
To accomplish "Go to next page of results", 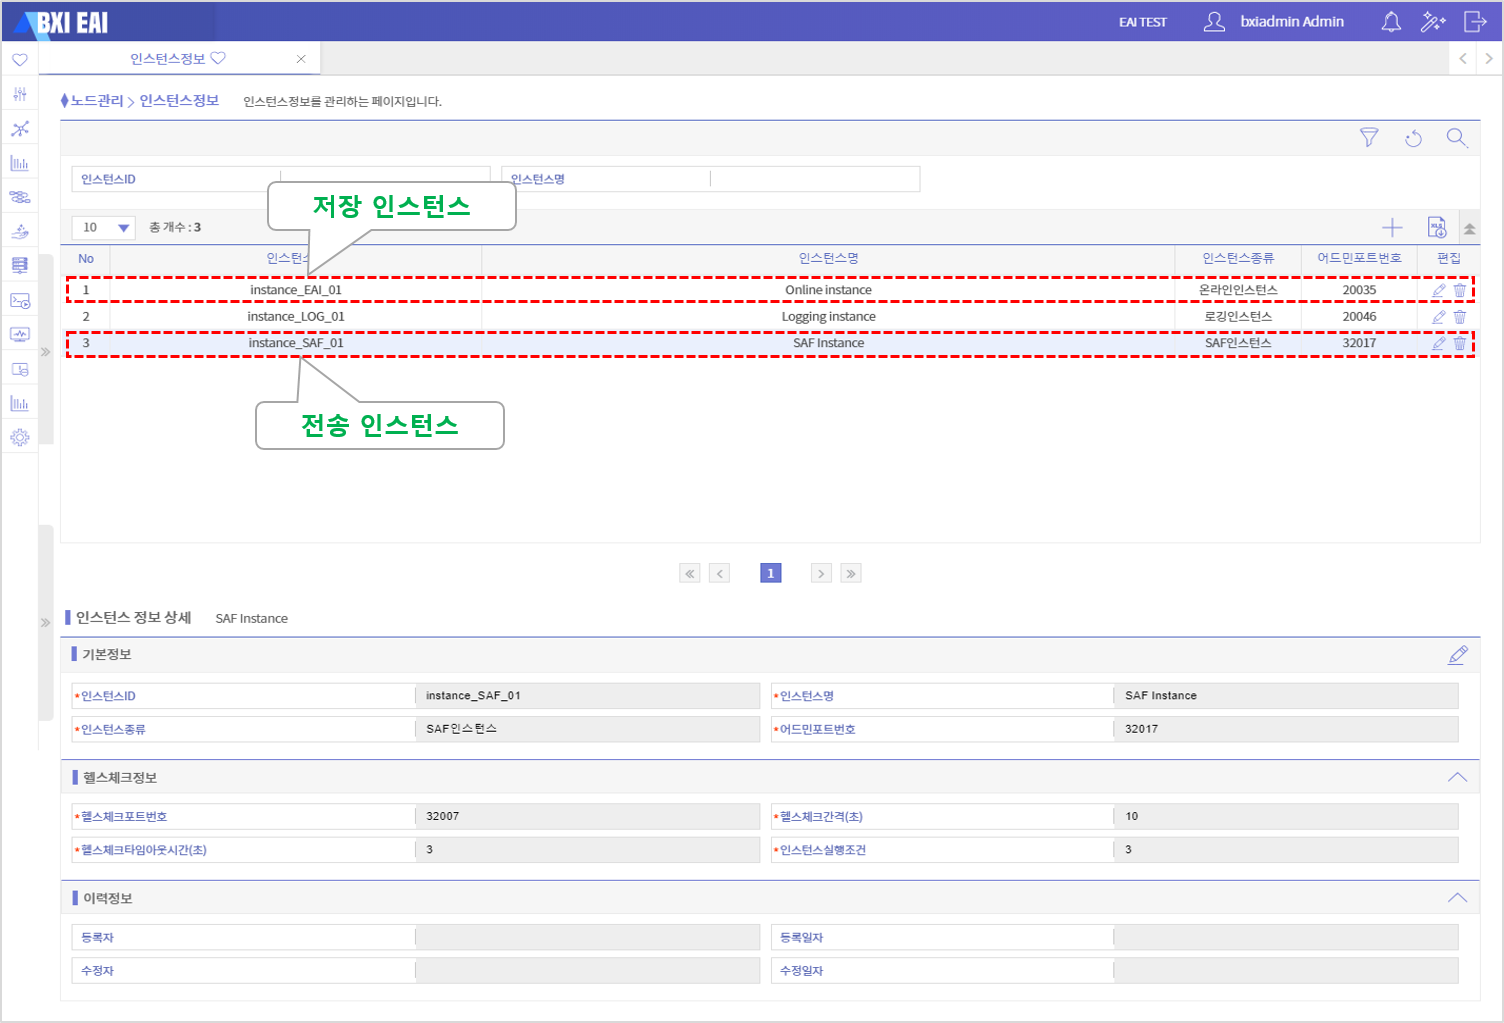I will (821, 573).
